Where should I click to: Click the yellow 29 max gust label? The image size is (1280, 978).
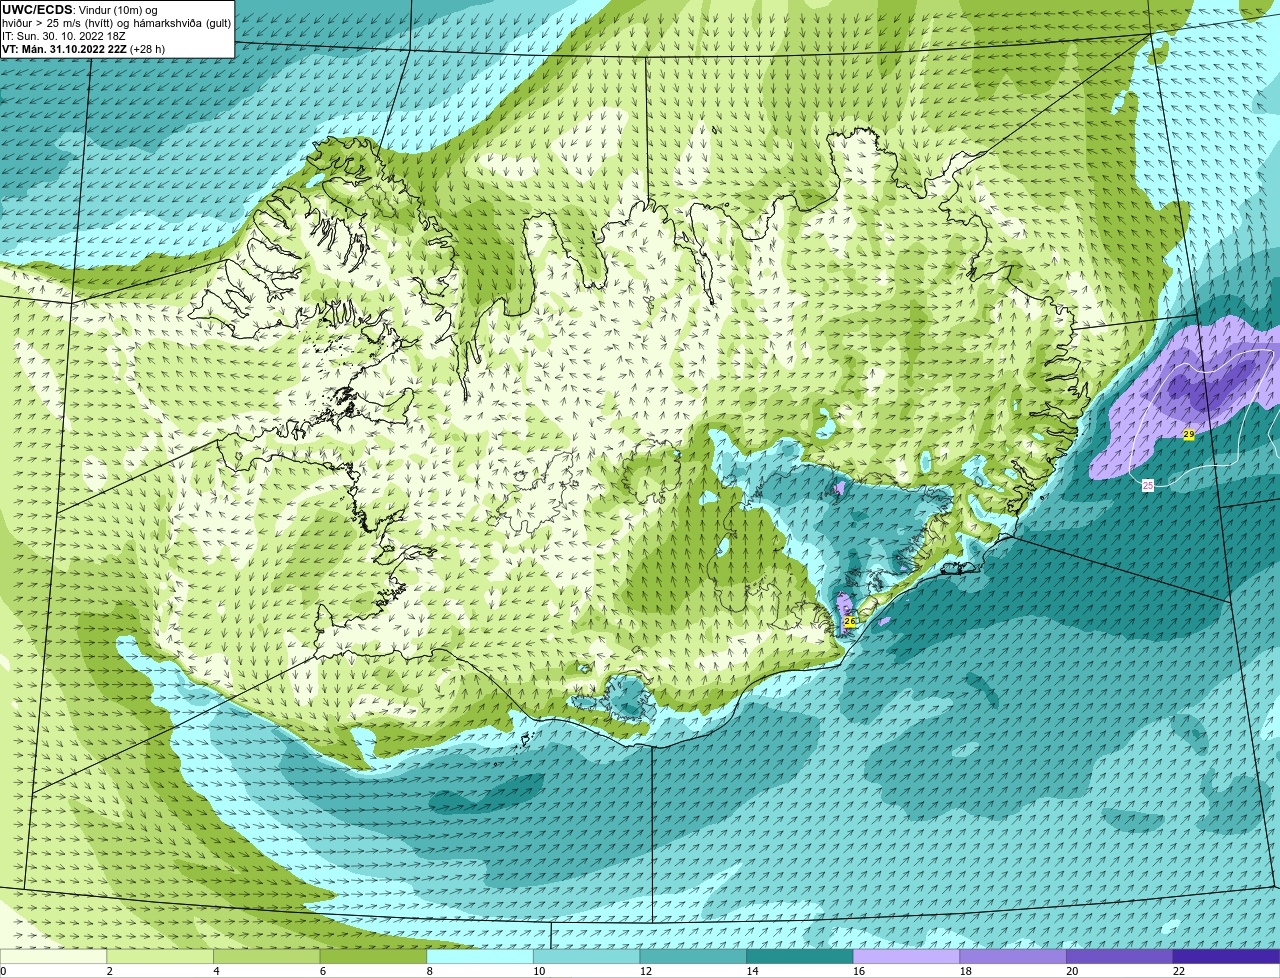pyautogui.click(x=1188, y=434)
